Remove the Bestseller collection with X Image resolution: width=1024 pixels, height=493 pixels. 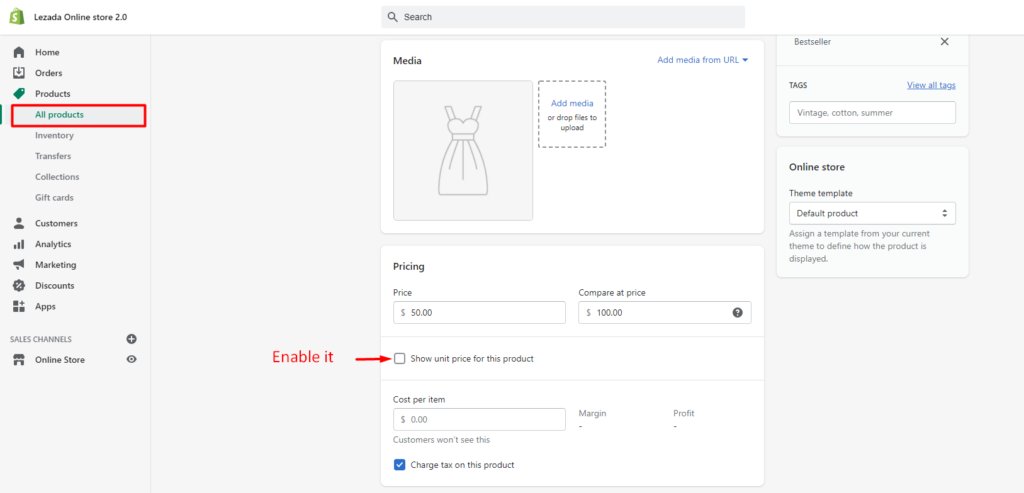point(944,41)
